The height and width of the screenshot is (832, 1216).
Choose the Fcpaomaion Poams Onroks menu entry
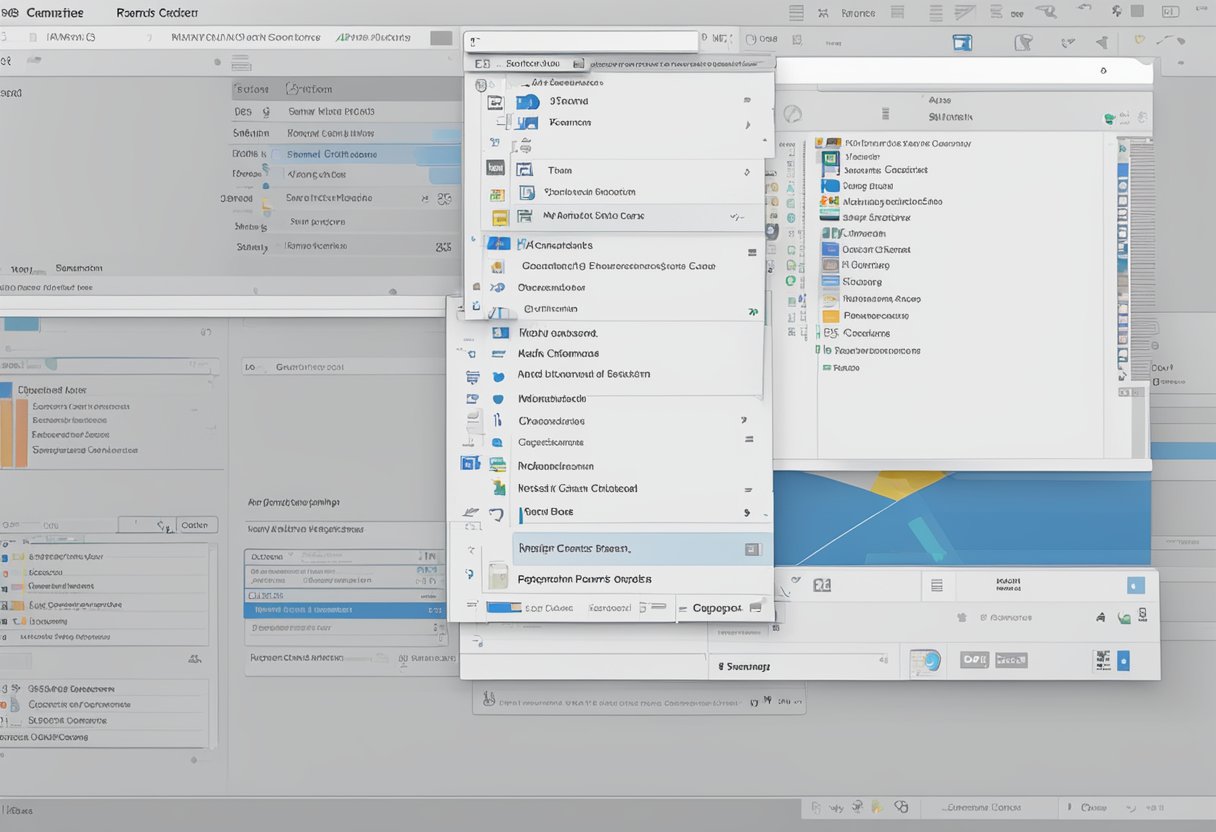tap(584, 579)
